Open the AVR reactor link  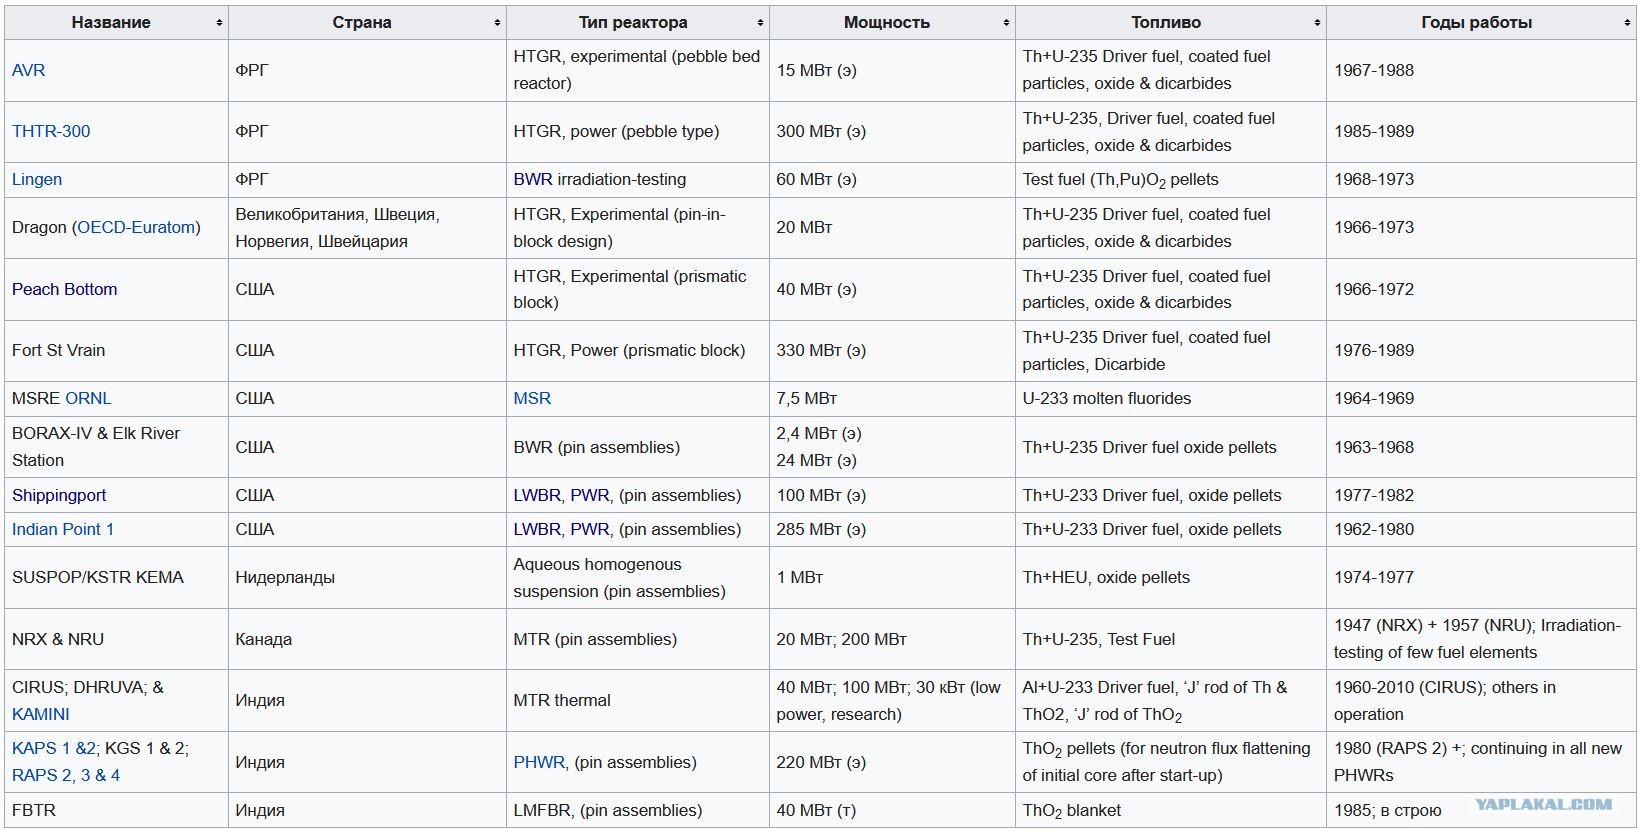pyautogui.click(x=28, y=70)
